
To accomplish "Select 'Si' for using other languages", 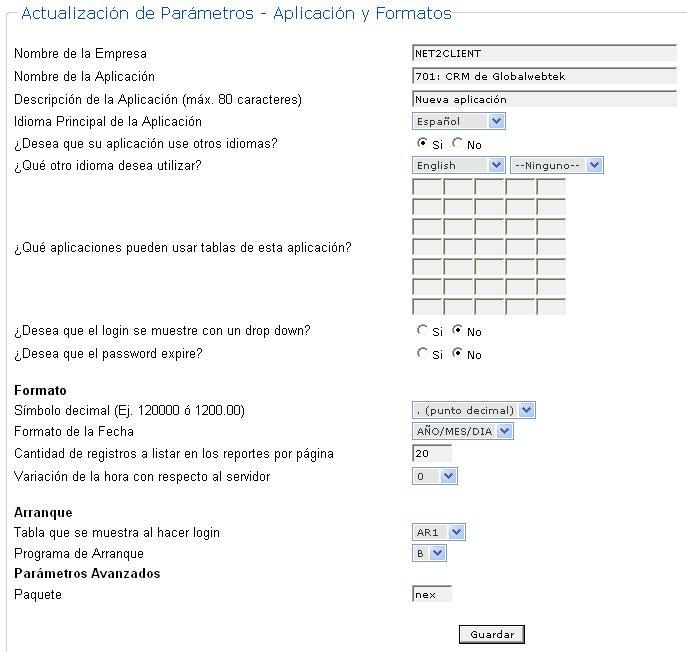I will click(x=422, y=144).
